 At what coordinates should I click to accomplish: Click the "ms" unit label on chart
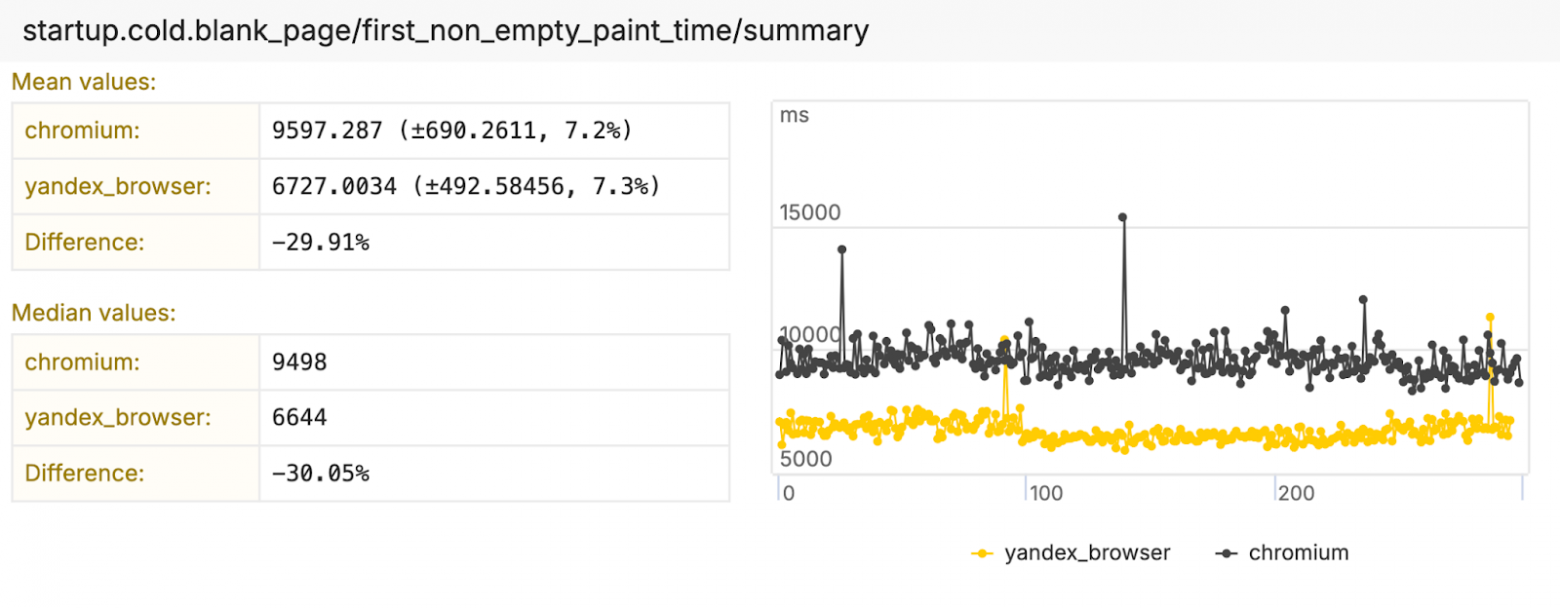click(794, 115)
